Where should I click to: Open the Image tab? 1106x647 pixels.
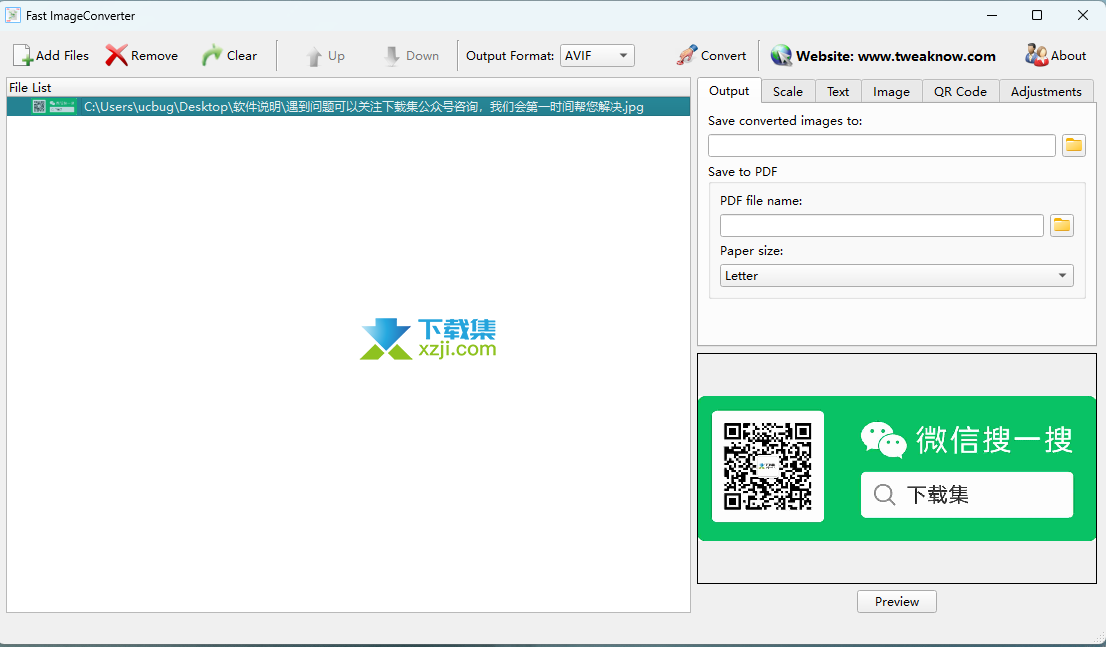[892, 92]
